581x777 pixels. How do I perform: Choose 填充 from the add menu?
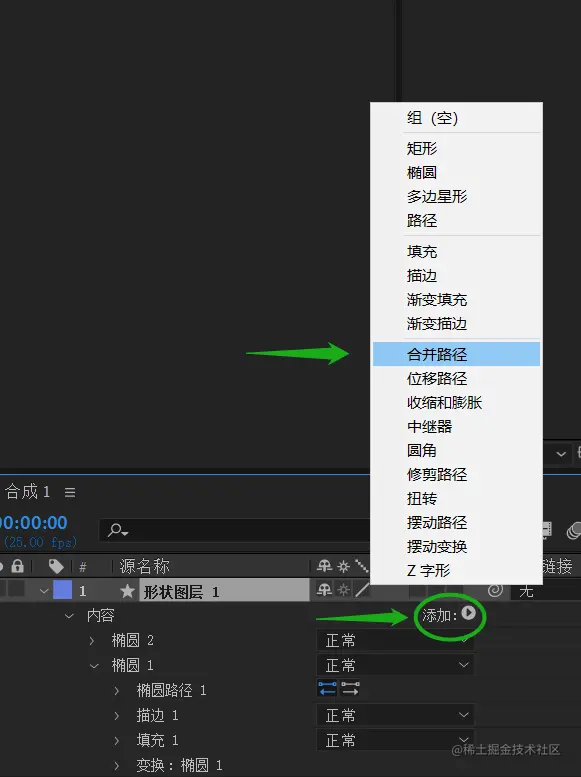pos(456,251)
